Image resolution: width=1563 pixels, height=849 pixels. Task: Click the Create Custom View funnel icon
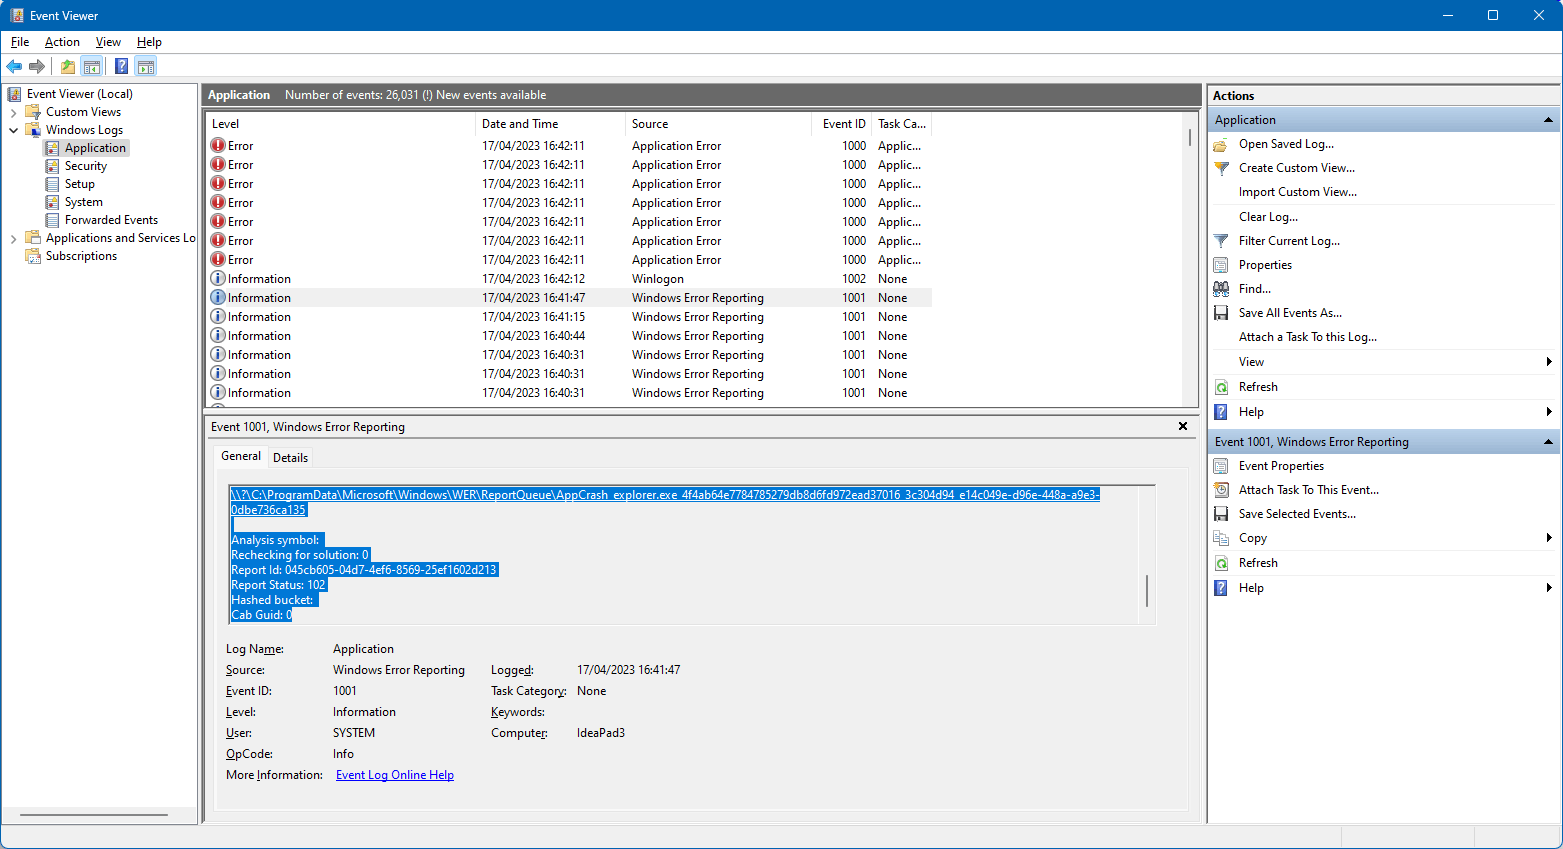[1221, 167]
